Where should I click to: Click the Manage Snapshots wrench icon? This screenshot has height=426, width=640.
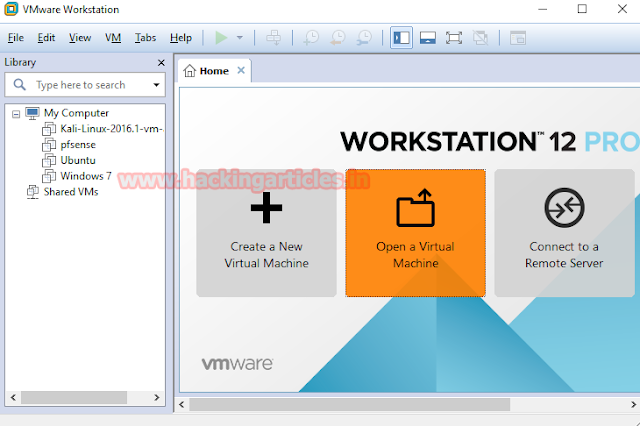[x=364, y=38]
